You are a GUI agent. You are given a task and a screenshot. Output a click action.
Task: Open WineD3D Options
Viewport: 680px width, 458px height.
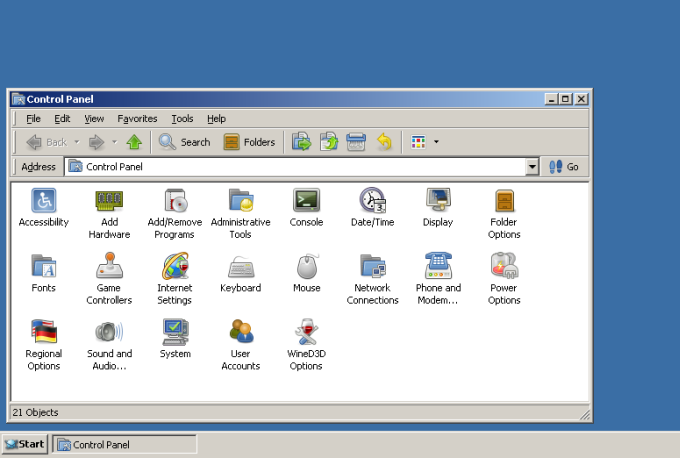pos(306,345)
